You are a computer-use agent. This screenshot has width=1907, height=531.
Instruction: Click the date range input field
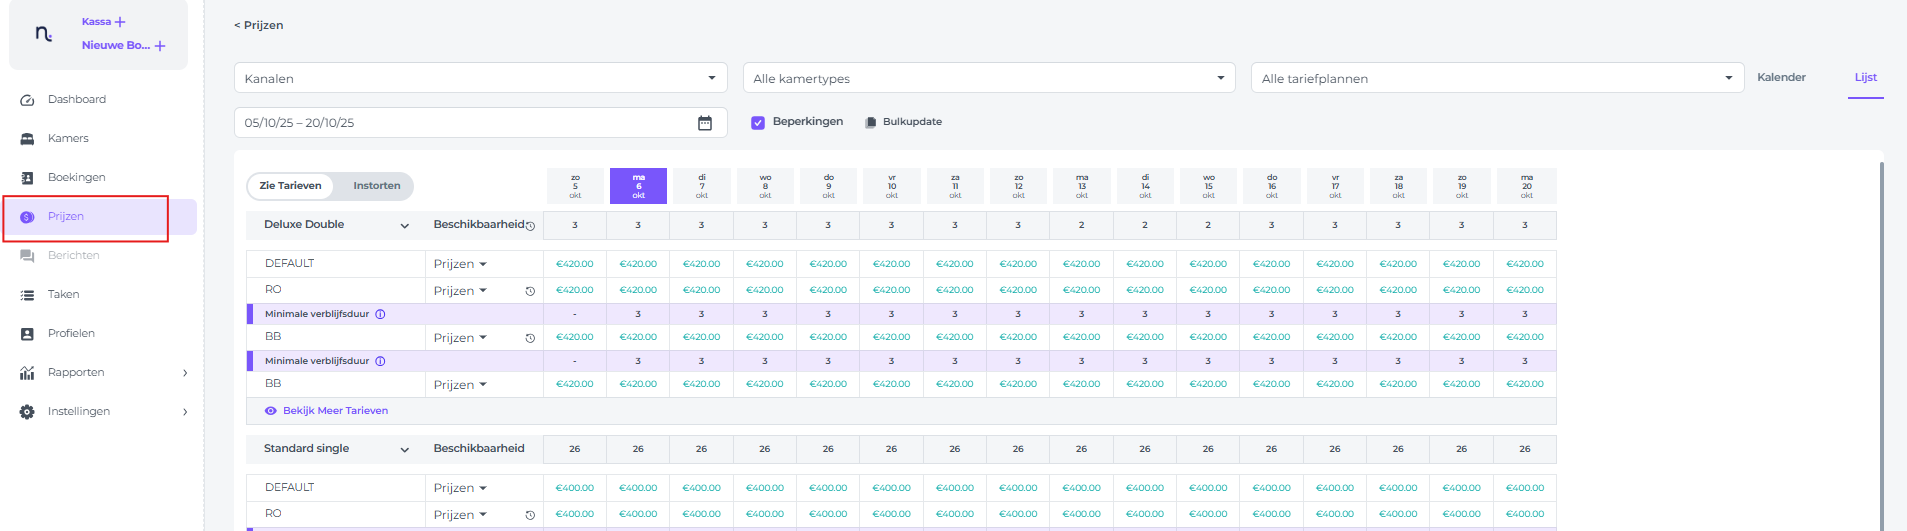(465, 123)
